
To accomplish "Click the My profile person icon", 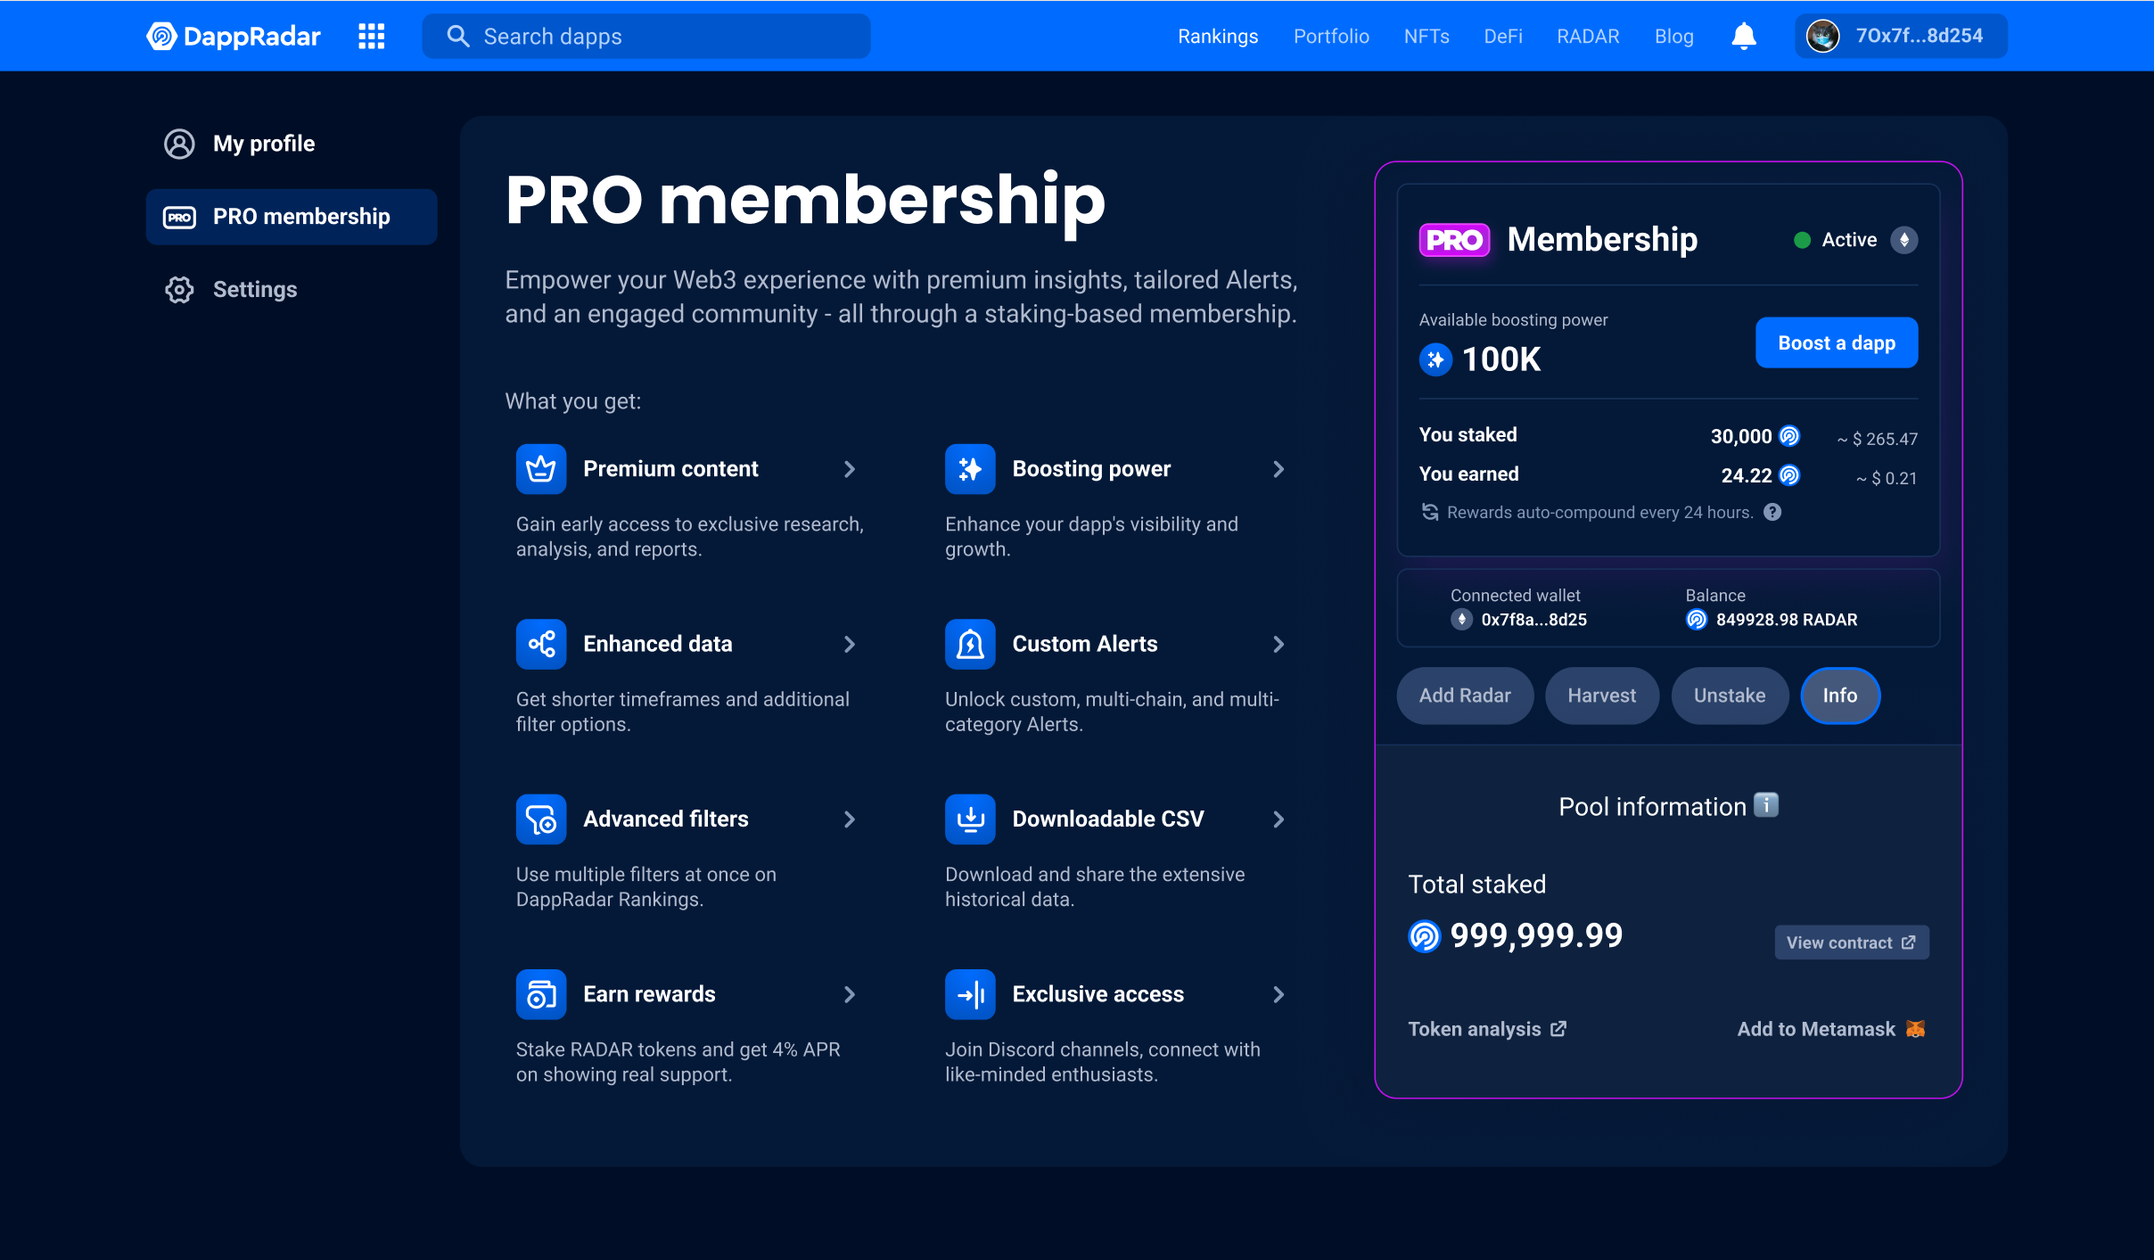I will [180, 144].
